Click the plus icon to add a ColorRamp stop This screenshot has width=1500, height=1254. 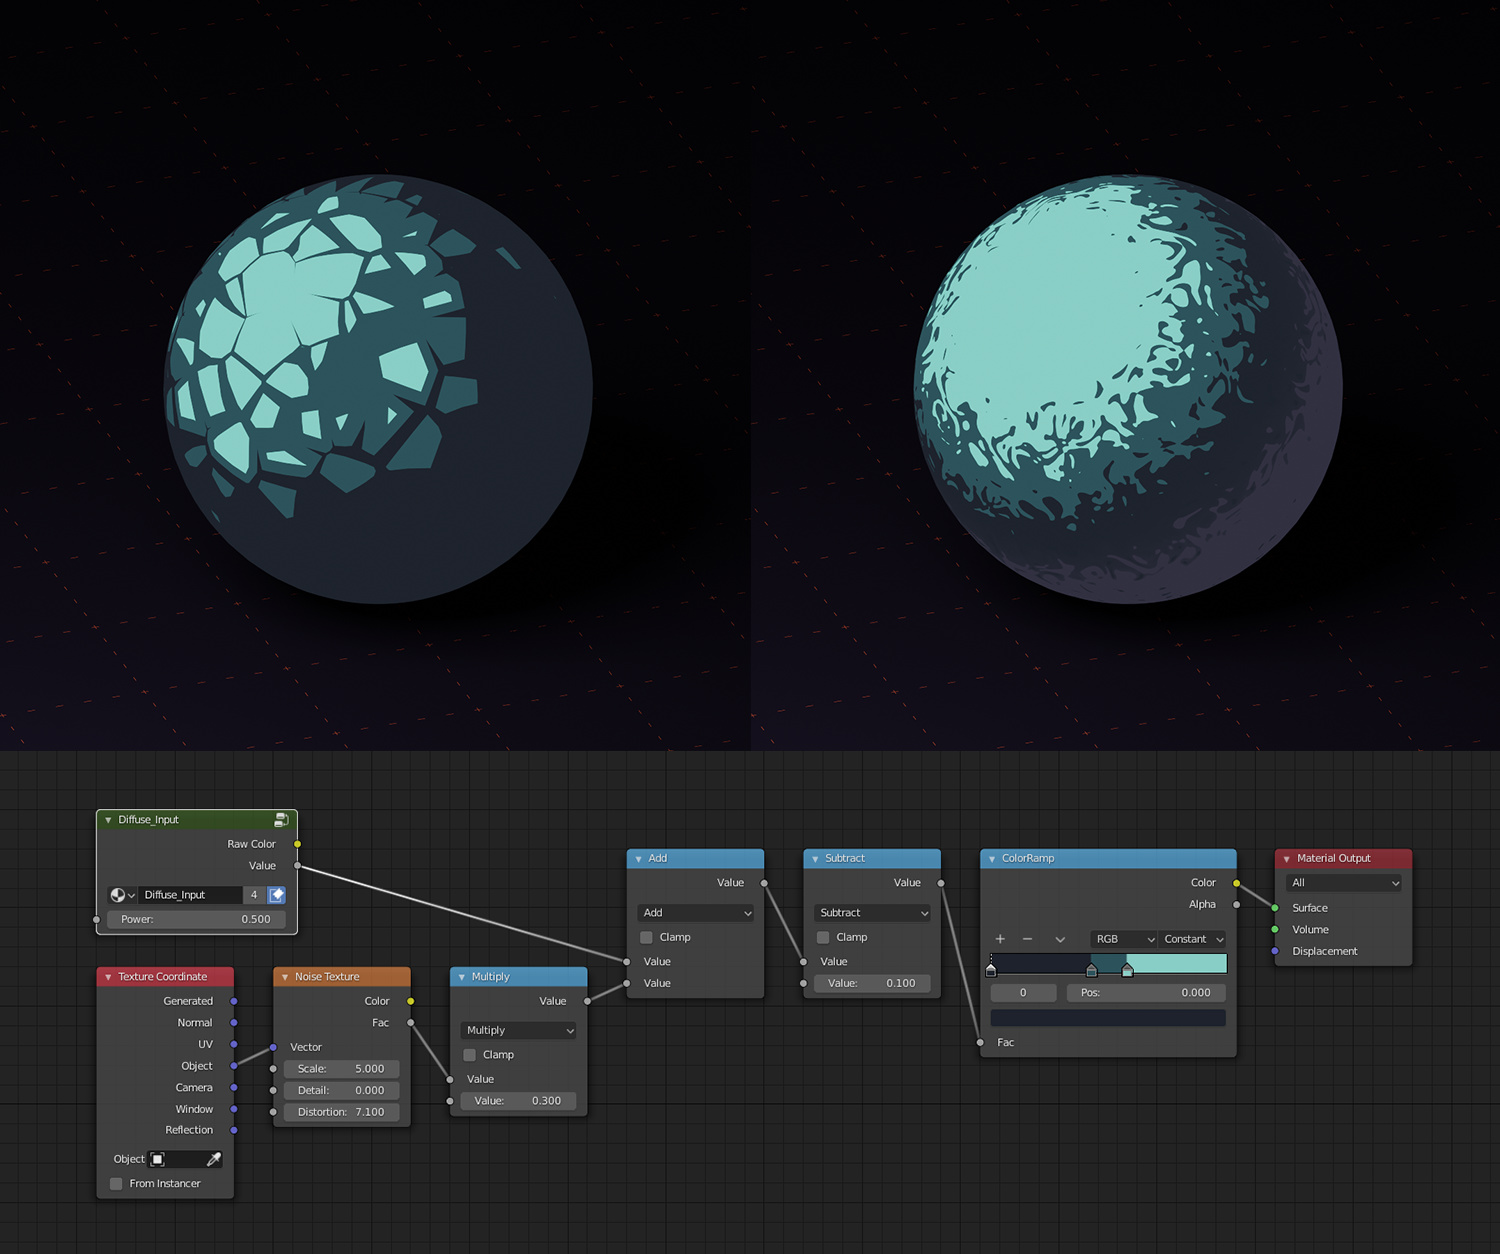[1000, 940]
